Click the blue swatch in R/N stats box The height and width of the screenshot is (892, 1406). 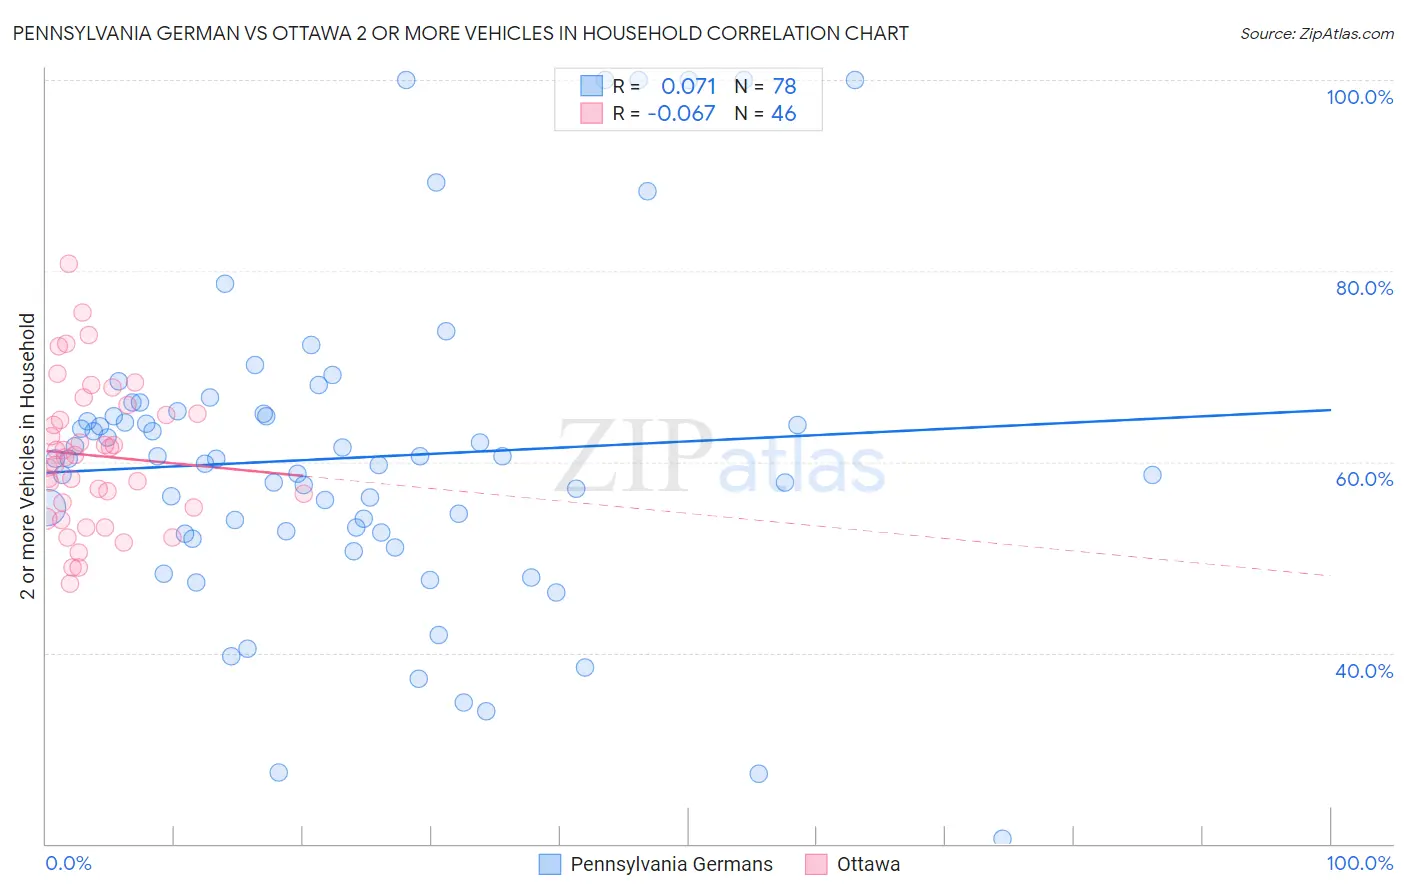591,86
